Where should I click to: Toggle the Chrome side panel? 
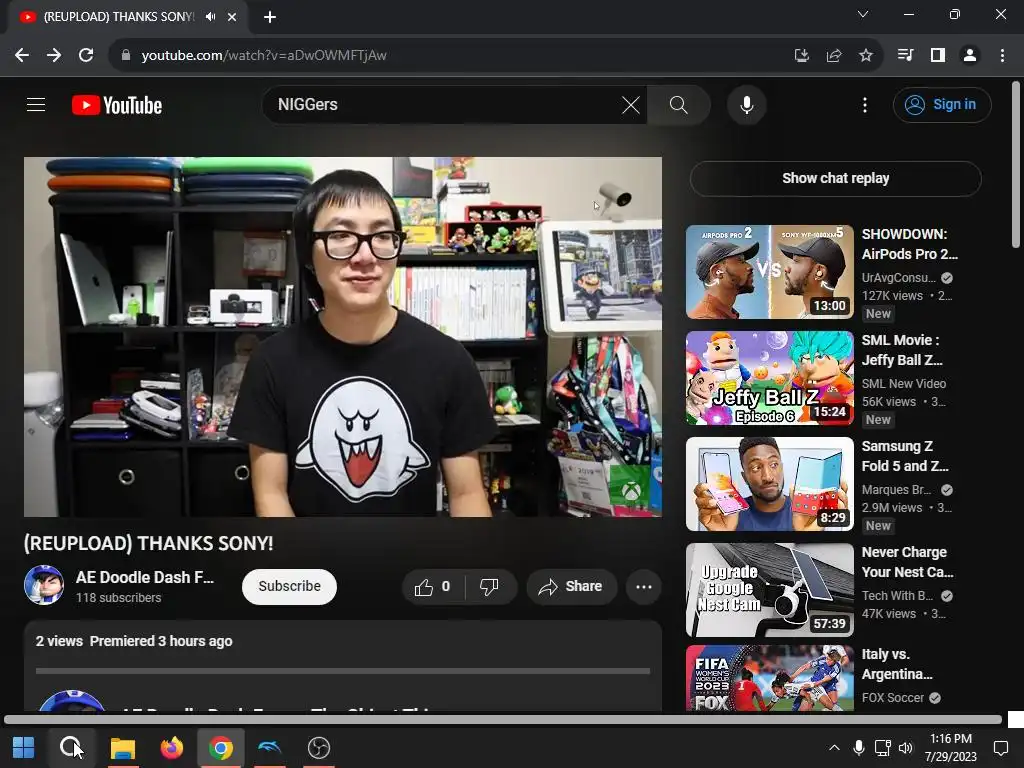click(938, 56)
